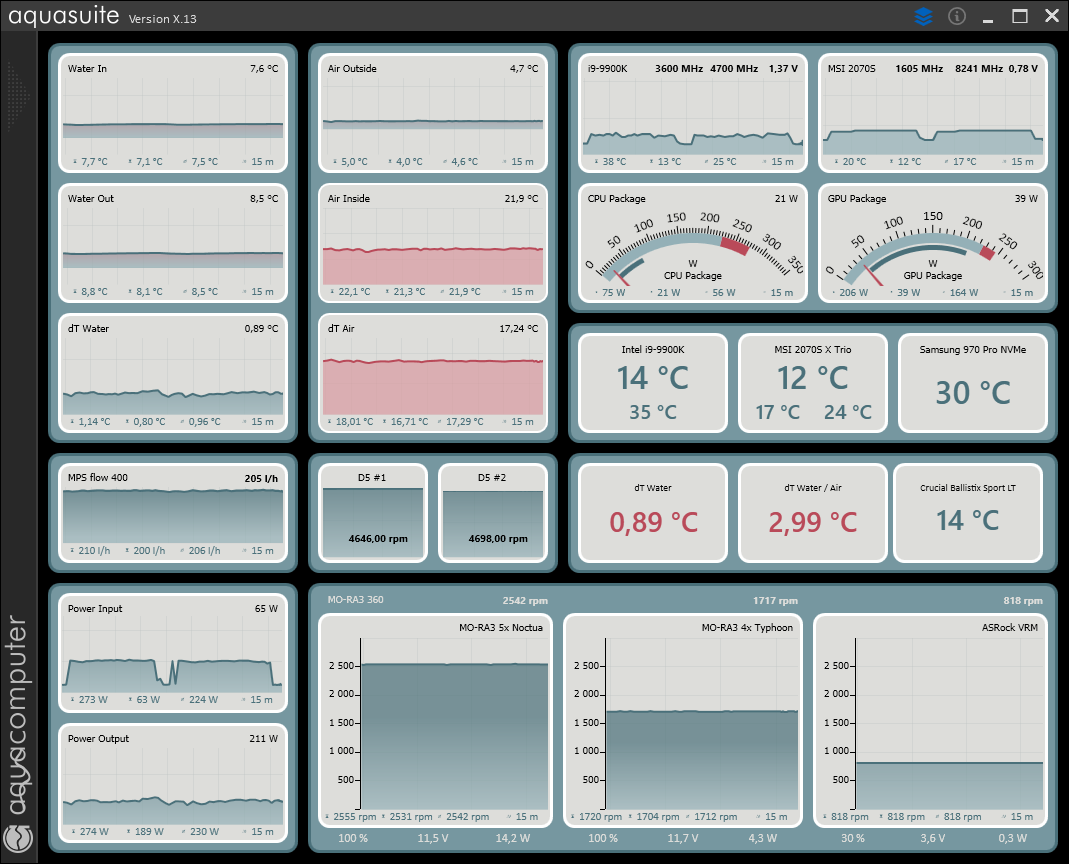Select the D5 #1 pump bar

(373, 513)
